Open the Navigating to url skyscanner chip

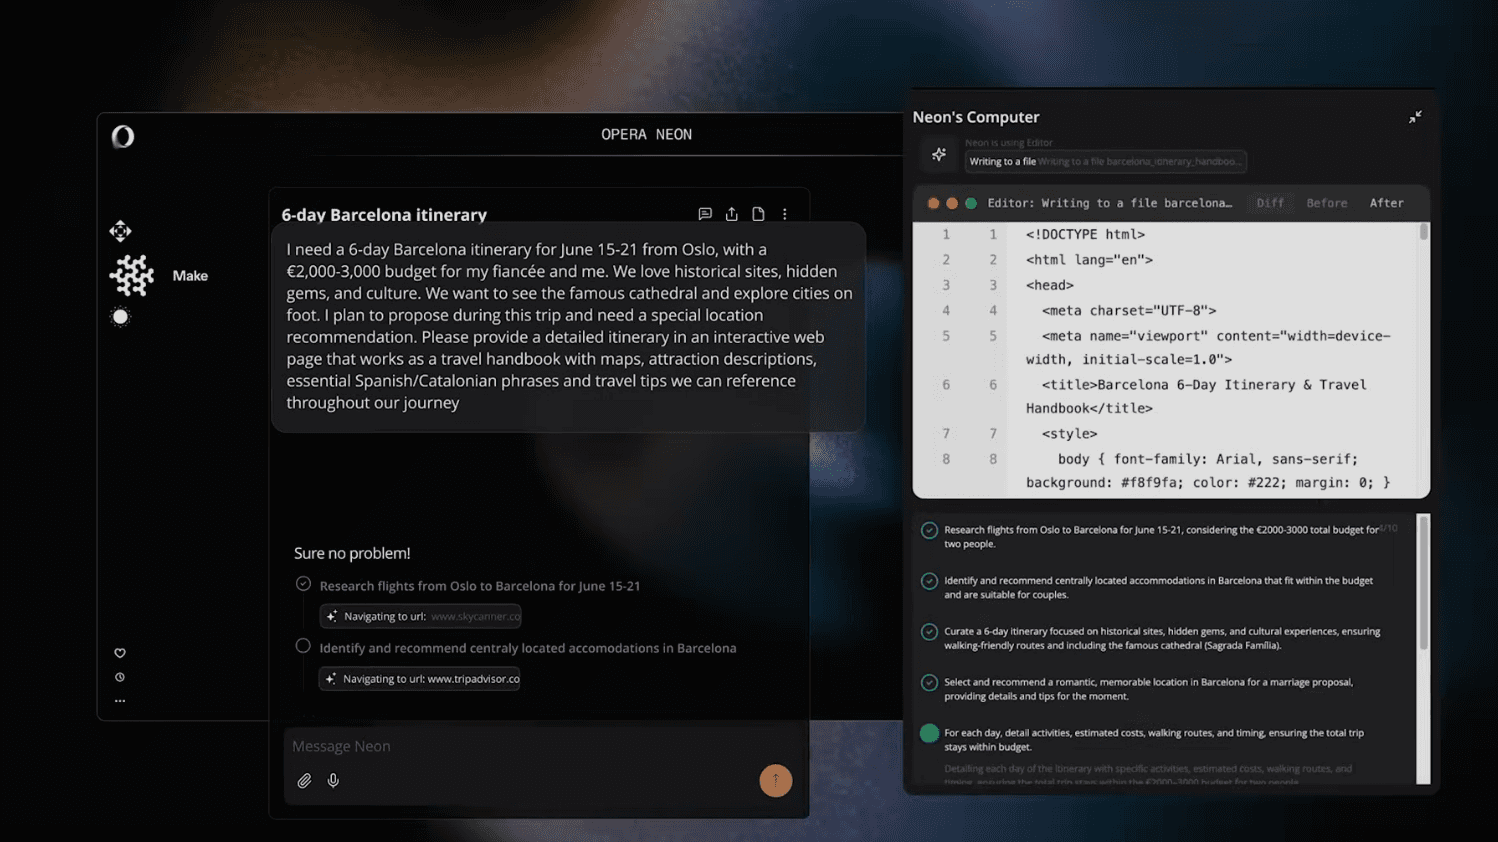coord(420,616)
